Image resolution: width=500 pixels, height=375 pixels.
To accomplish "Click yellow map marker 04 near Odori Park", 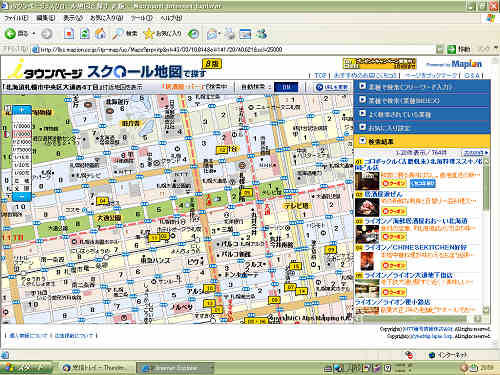I will [x=102, y=201].
